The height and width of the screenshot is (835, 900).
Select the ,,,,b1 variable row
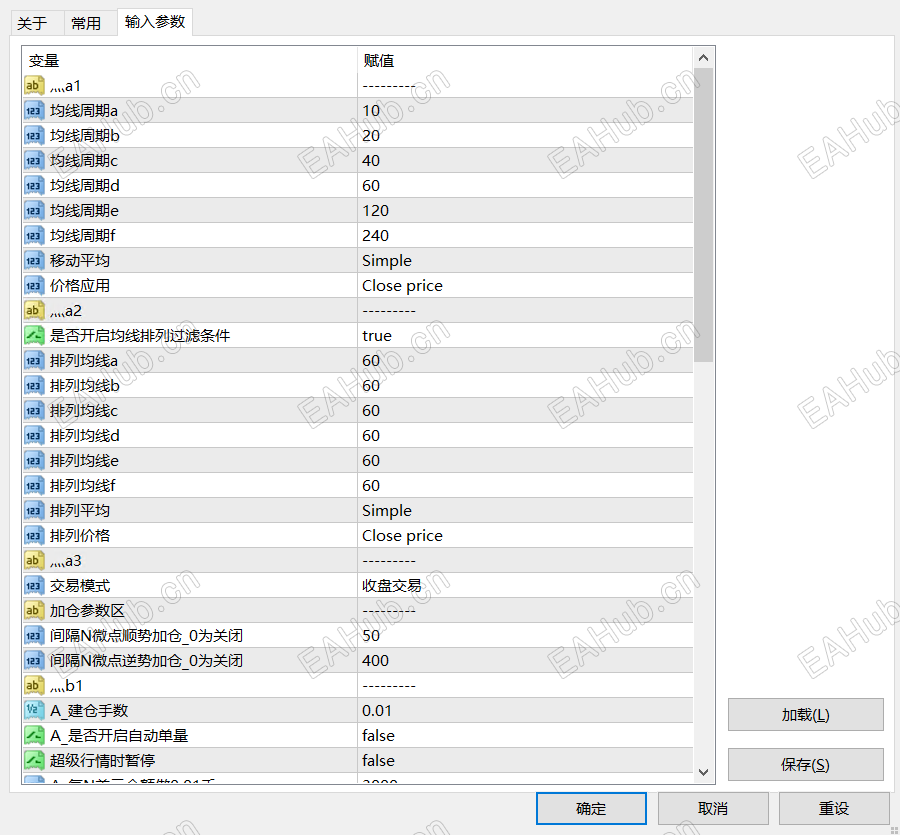tap(358, 686)
